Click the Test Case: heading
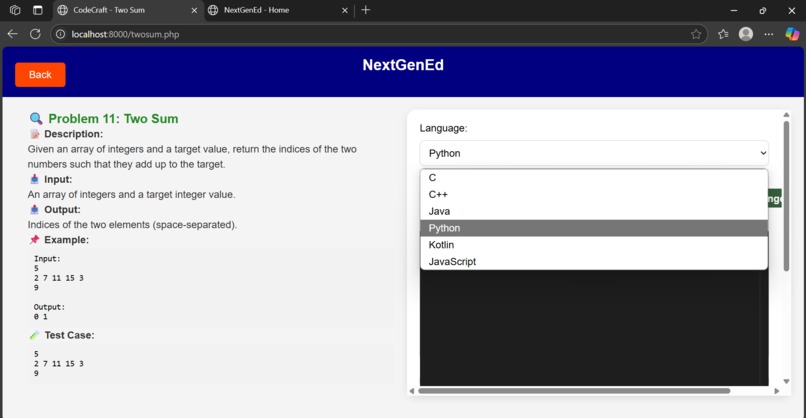The height and width of the screenshot is (418, 806). [x=69, y=335]
